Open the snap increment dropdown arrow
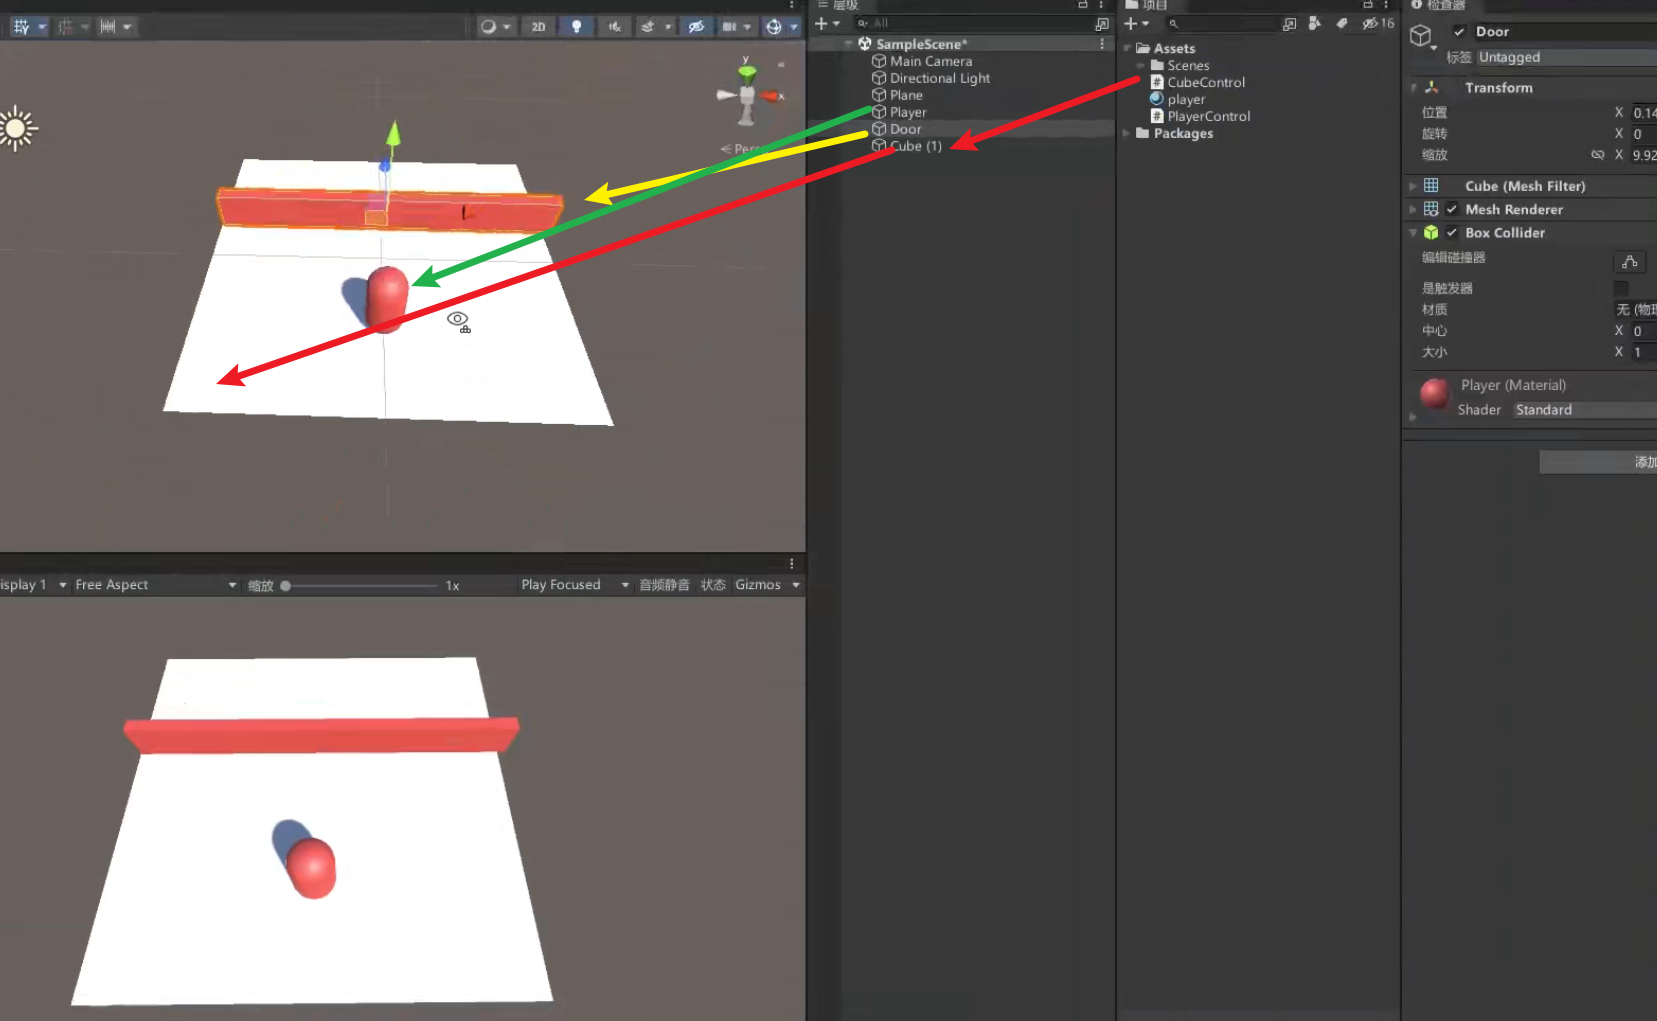 [127, 27]
